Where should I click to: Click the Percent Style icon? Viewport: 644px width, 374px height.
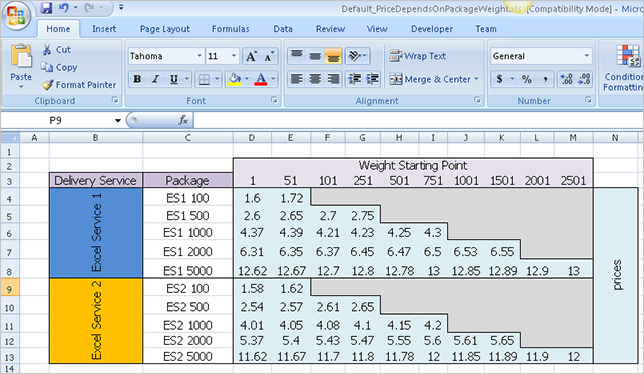click(527, 79)
